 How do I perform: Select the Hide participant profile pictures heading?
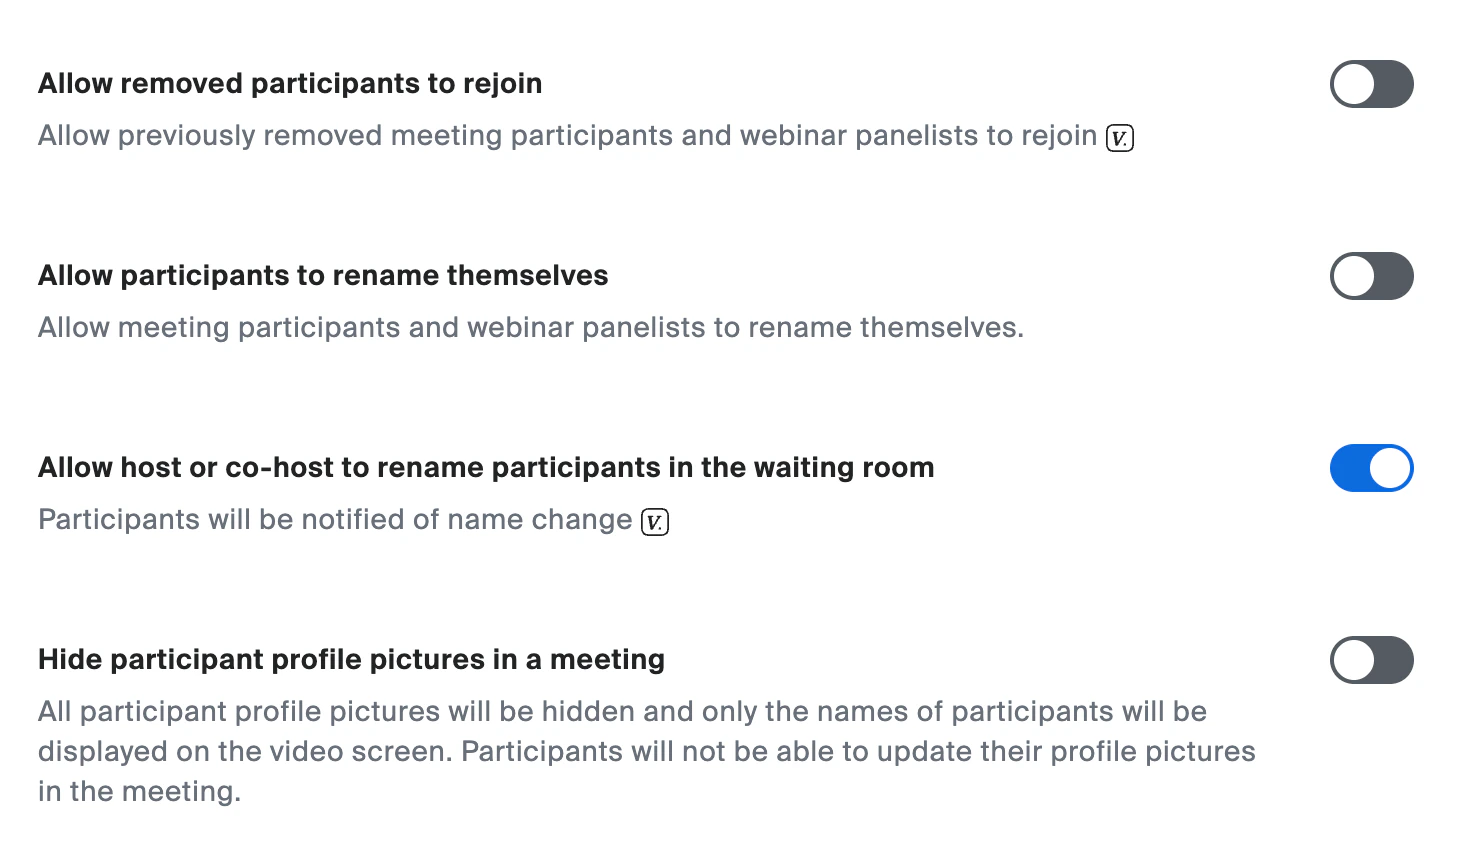[351, 659]
